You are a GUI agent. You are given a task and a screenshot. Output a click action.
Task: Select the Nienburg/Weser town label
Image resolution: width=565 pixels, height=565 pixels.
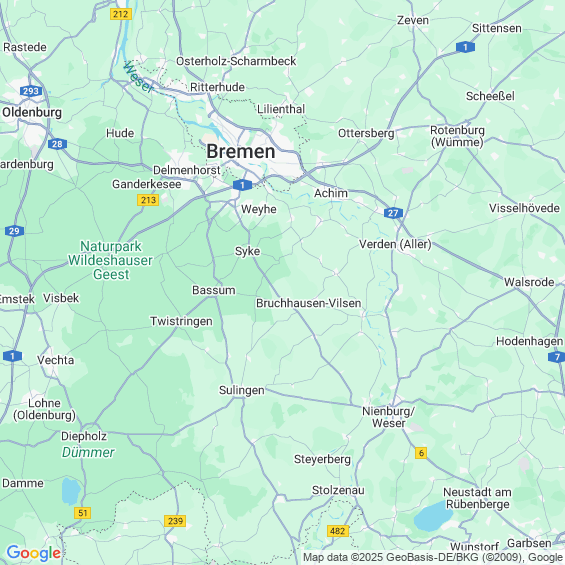[389, 417]
